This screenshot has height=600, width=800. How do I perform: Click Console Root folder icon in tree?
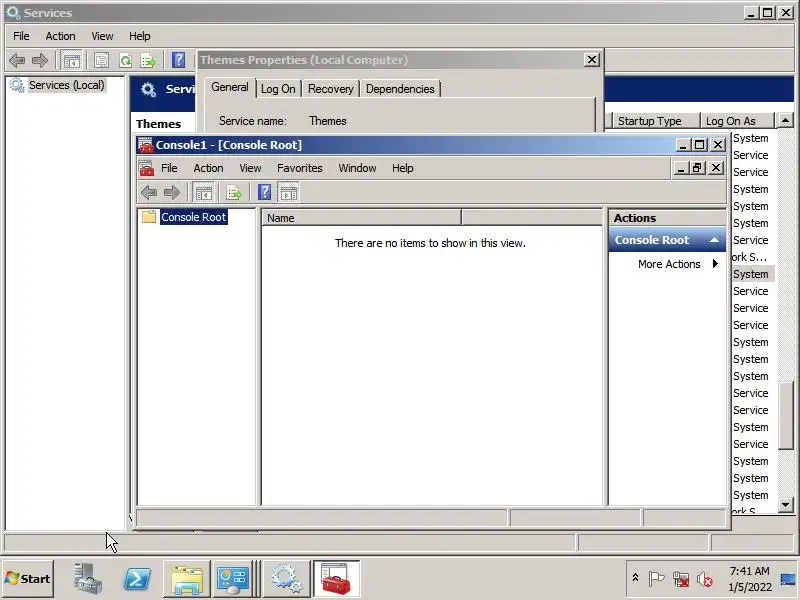tap(148, 217)
